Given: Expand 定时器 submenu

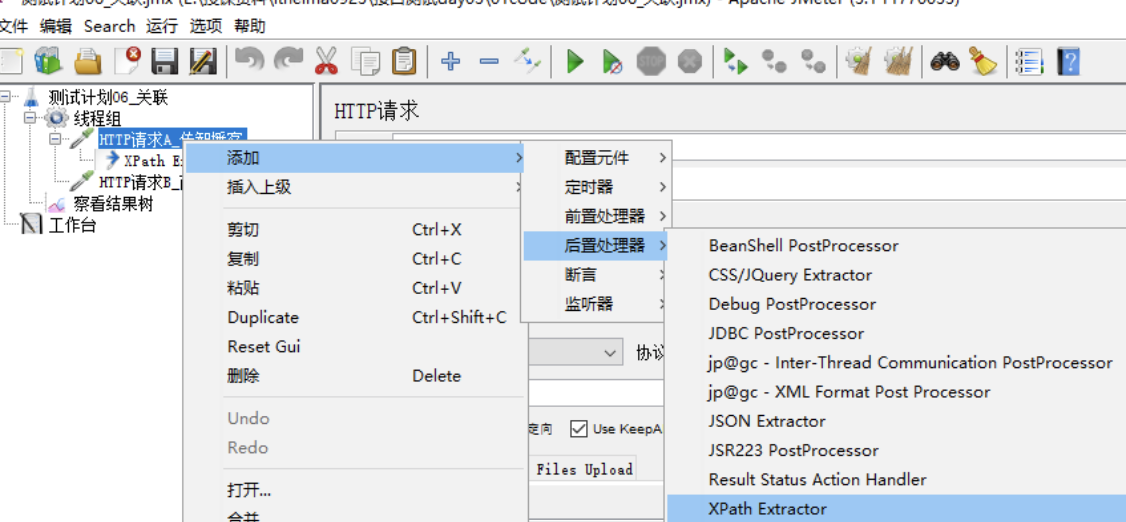Looking at the screenshot, I should (x=596, y=187).
